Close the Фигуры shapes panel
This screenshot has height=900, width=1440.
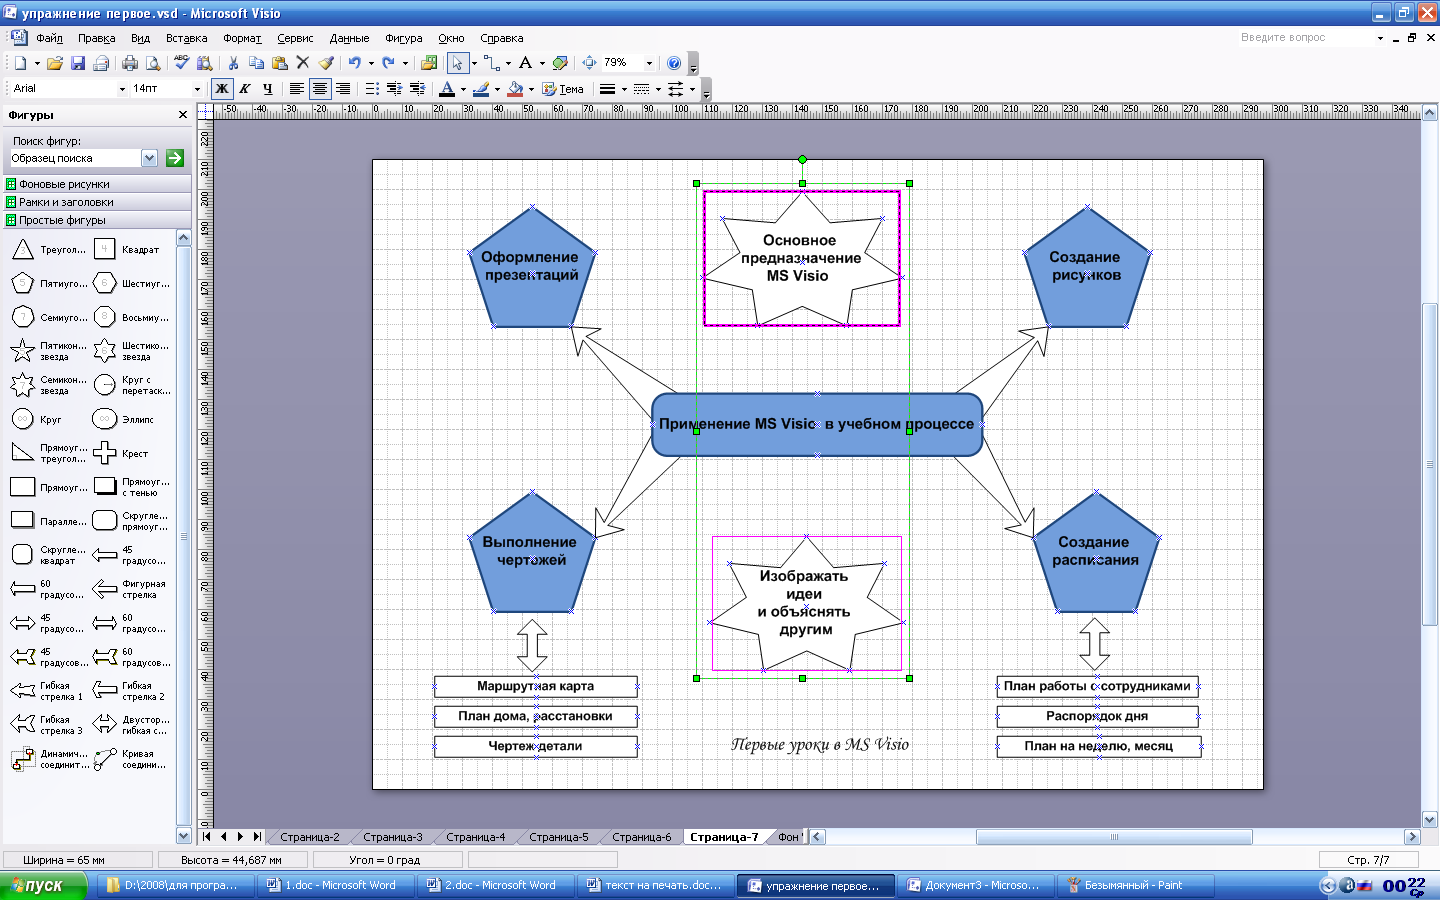click(x=183, y=115)
